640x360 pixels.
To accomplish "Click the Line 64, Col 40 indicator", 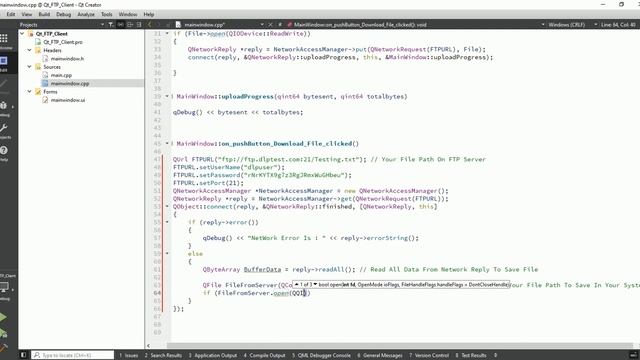I will 618,24.
